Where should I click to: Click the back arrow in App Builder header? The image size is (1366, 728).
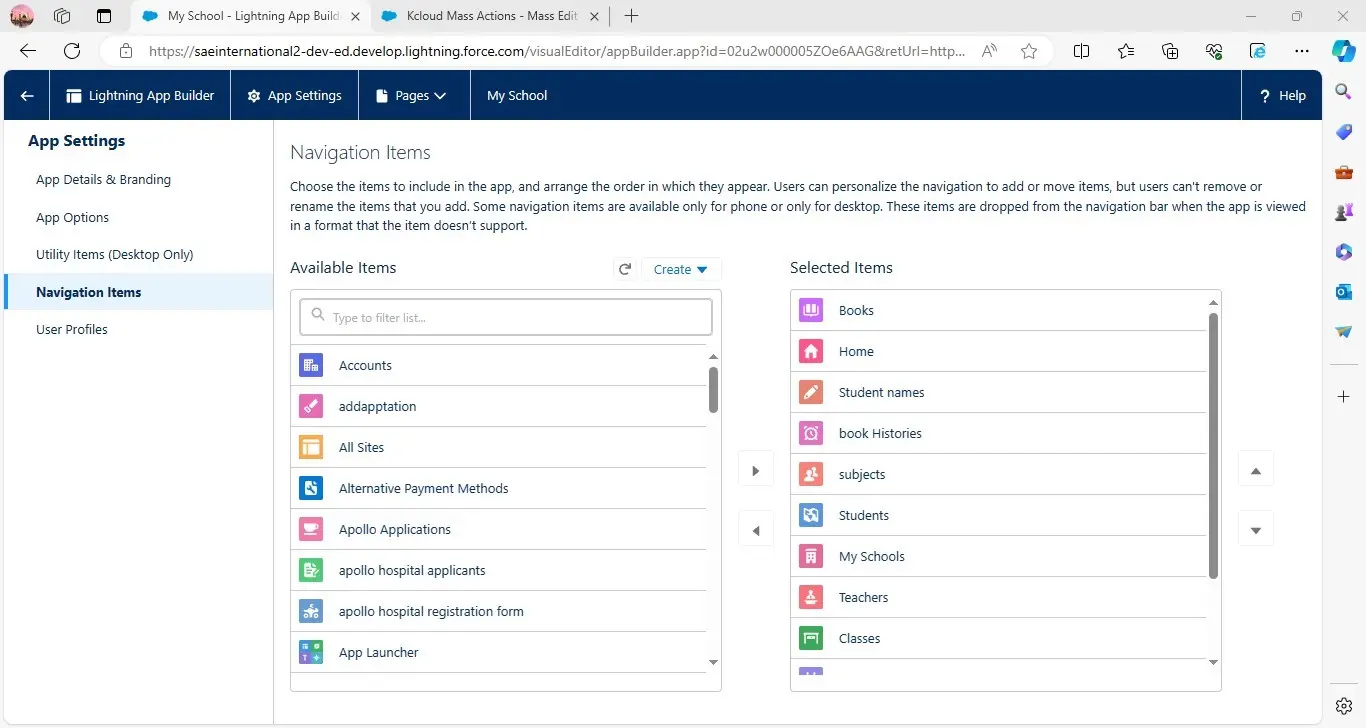coord(27,96)
